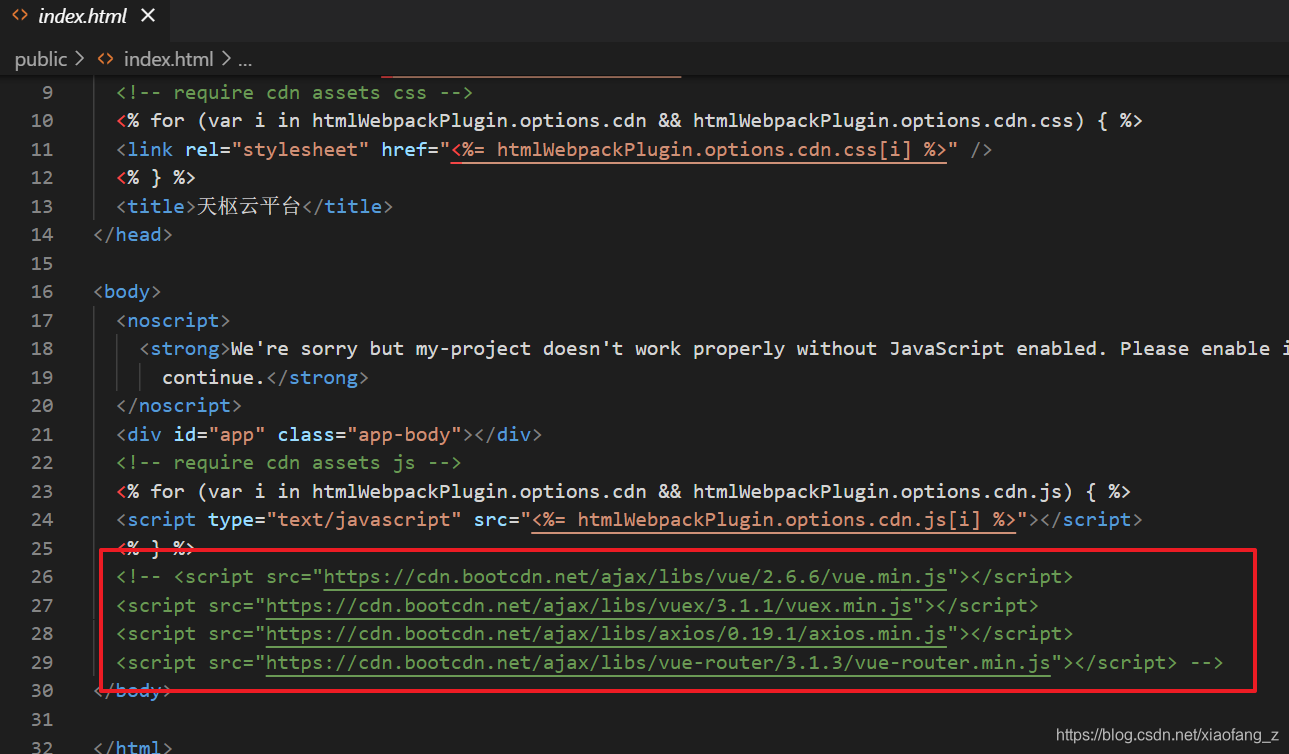Open the vuex.min.js CDN URL
This screenshot has width=1289, height=754.
click(x=589, y=605)
